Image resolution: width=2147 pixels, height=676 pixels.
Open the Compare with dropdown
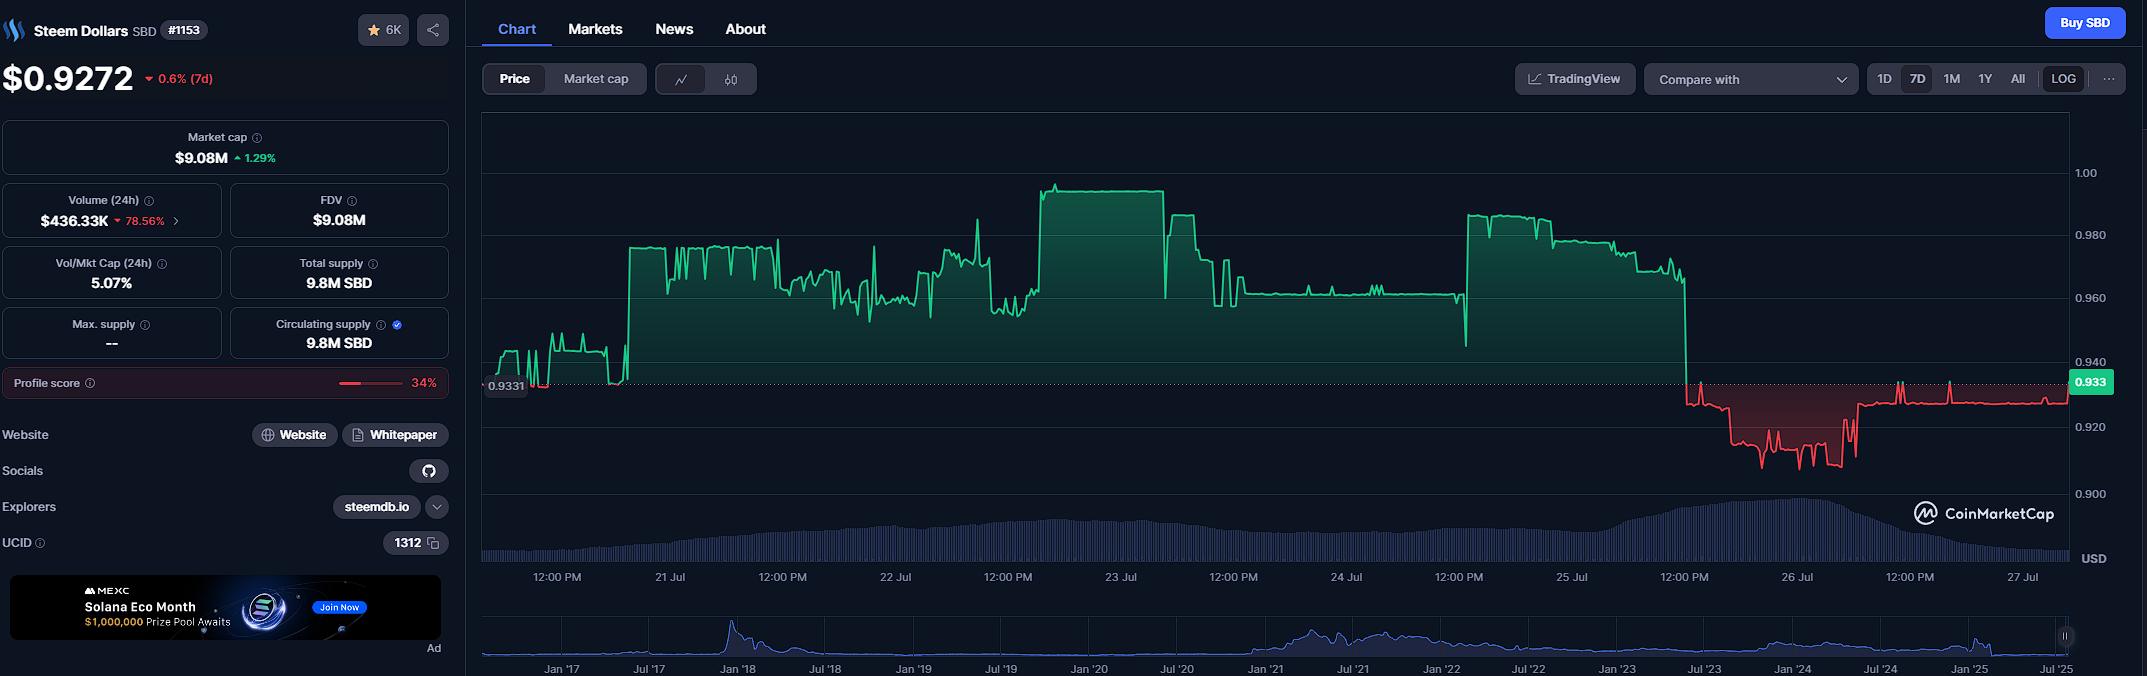coord(1751,79)
